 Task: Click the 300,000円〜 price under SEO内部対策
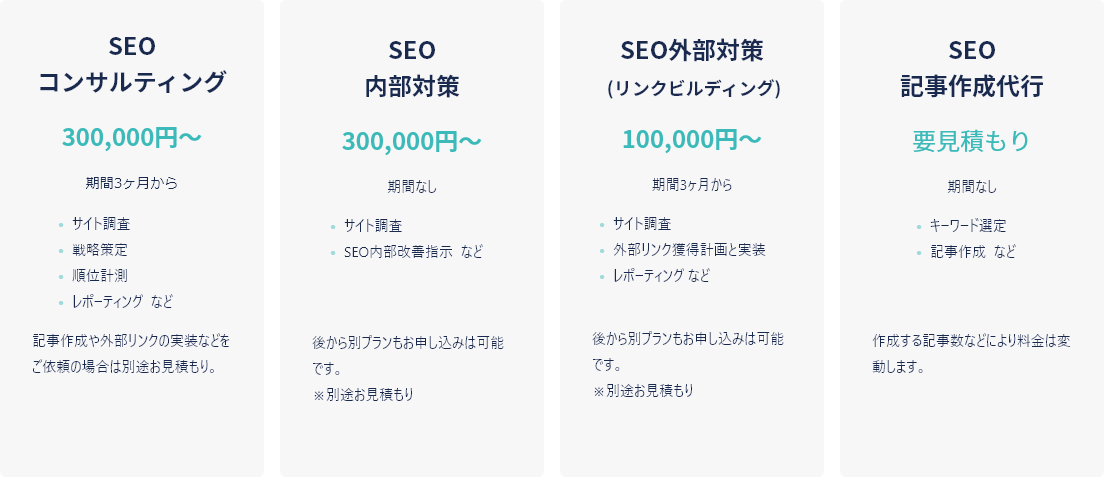[412, 141]
